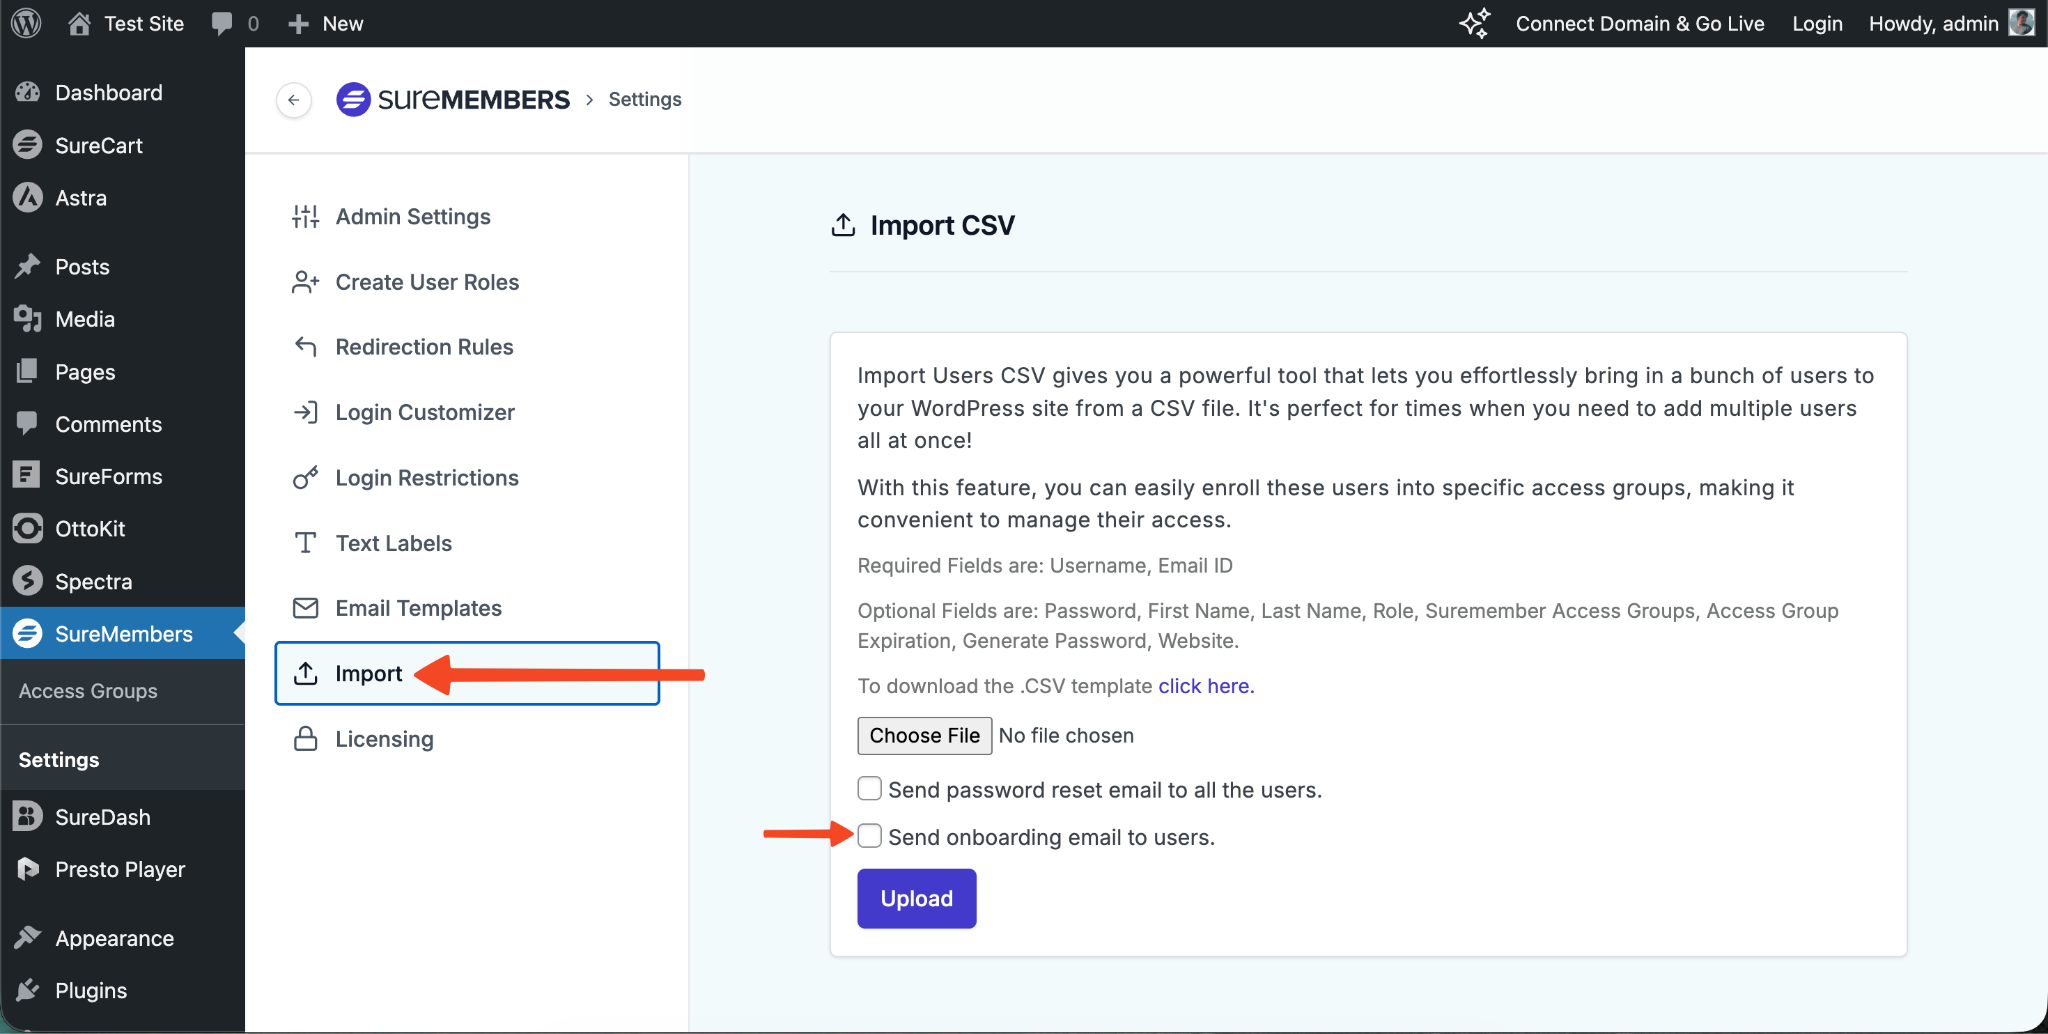2048x1034 pixels.
Task: Check Send onboarding email to users
Action: (870, 836)
